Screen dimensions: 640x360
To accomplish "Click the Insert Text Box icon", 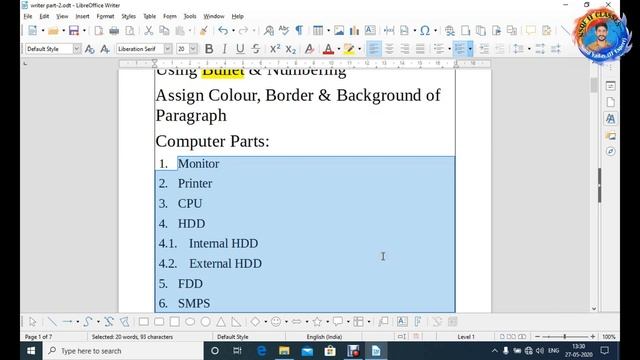I will (x=370, y=31).
